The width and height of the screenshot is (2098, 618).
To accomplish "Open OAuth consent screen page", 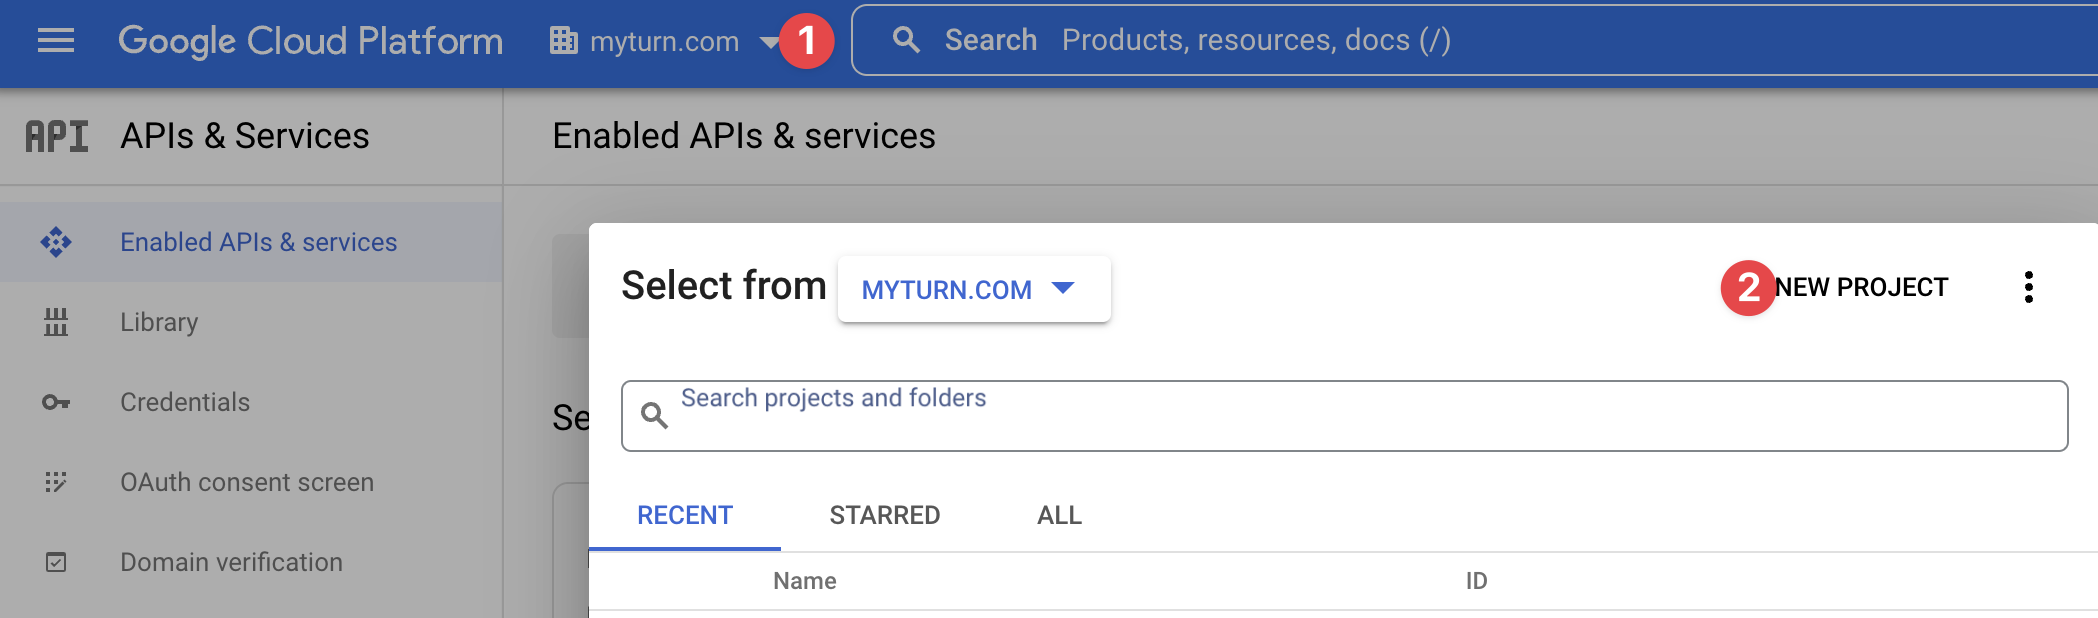I will point(251,482).
